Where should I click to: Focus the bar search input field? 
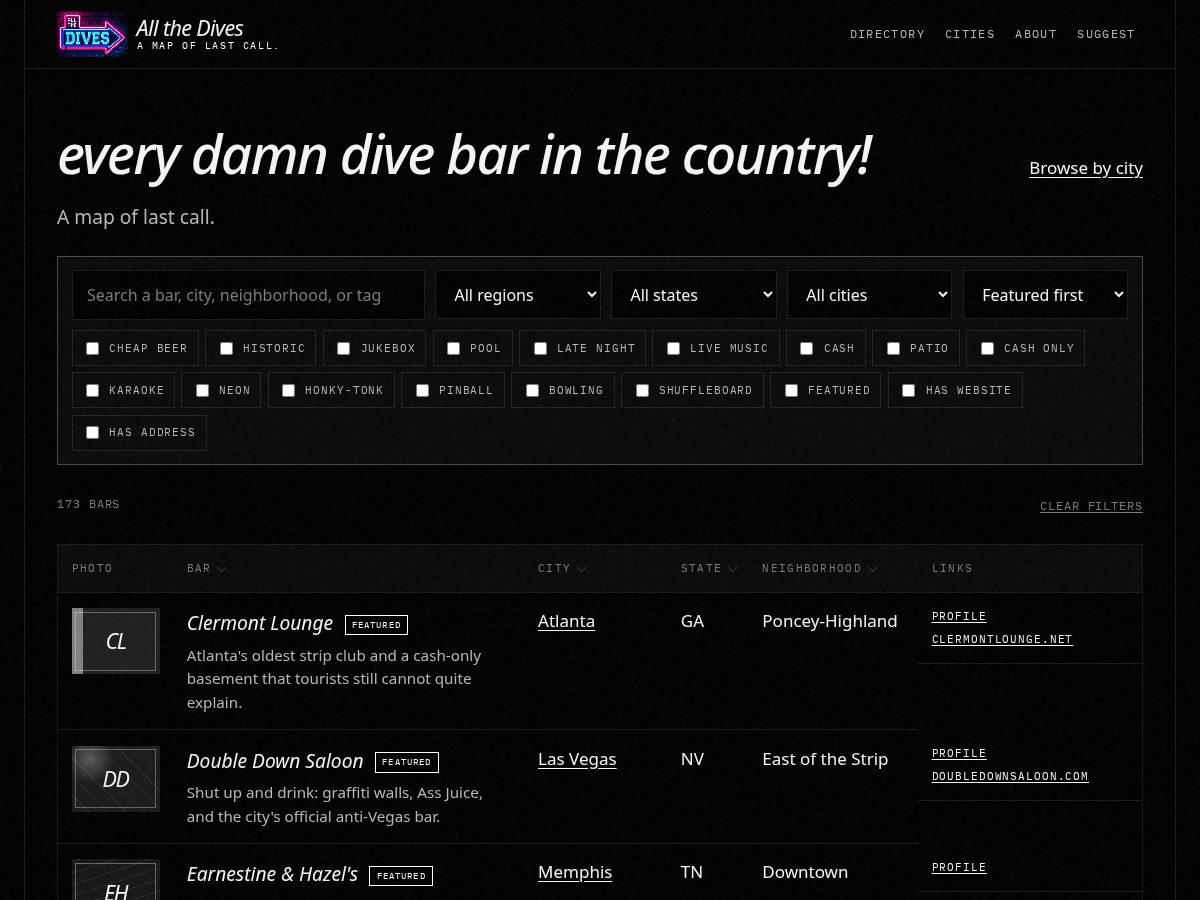pos(248,295)
